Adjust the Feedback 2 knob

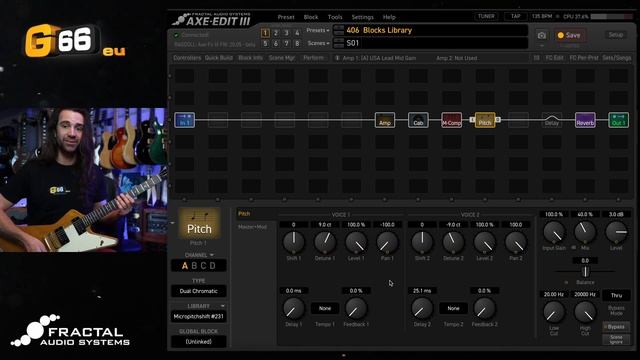[x=484, y=309]
